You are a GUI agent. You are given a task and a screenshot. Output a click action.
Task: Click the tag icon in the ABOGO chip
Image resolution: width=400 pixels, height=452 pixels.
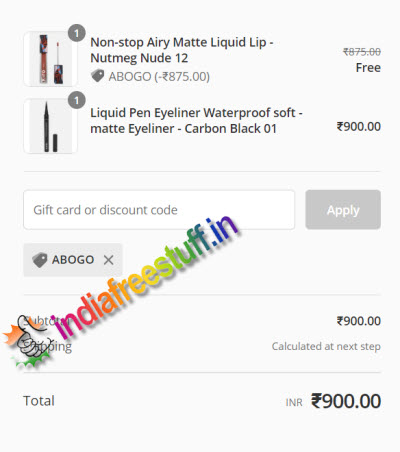pos(40,260)
